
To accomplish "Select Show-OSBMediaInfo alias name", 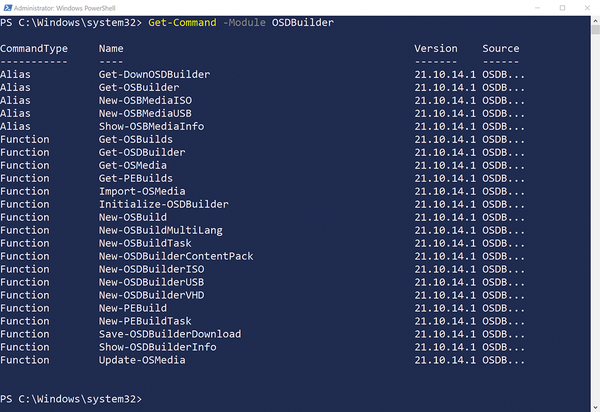I will [x=152, y=126].
